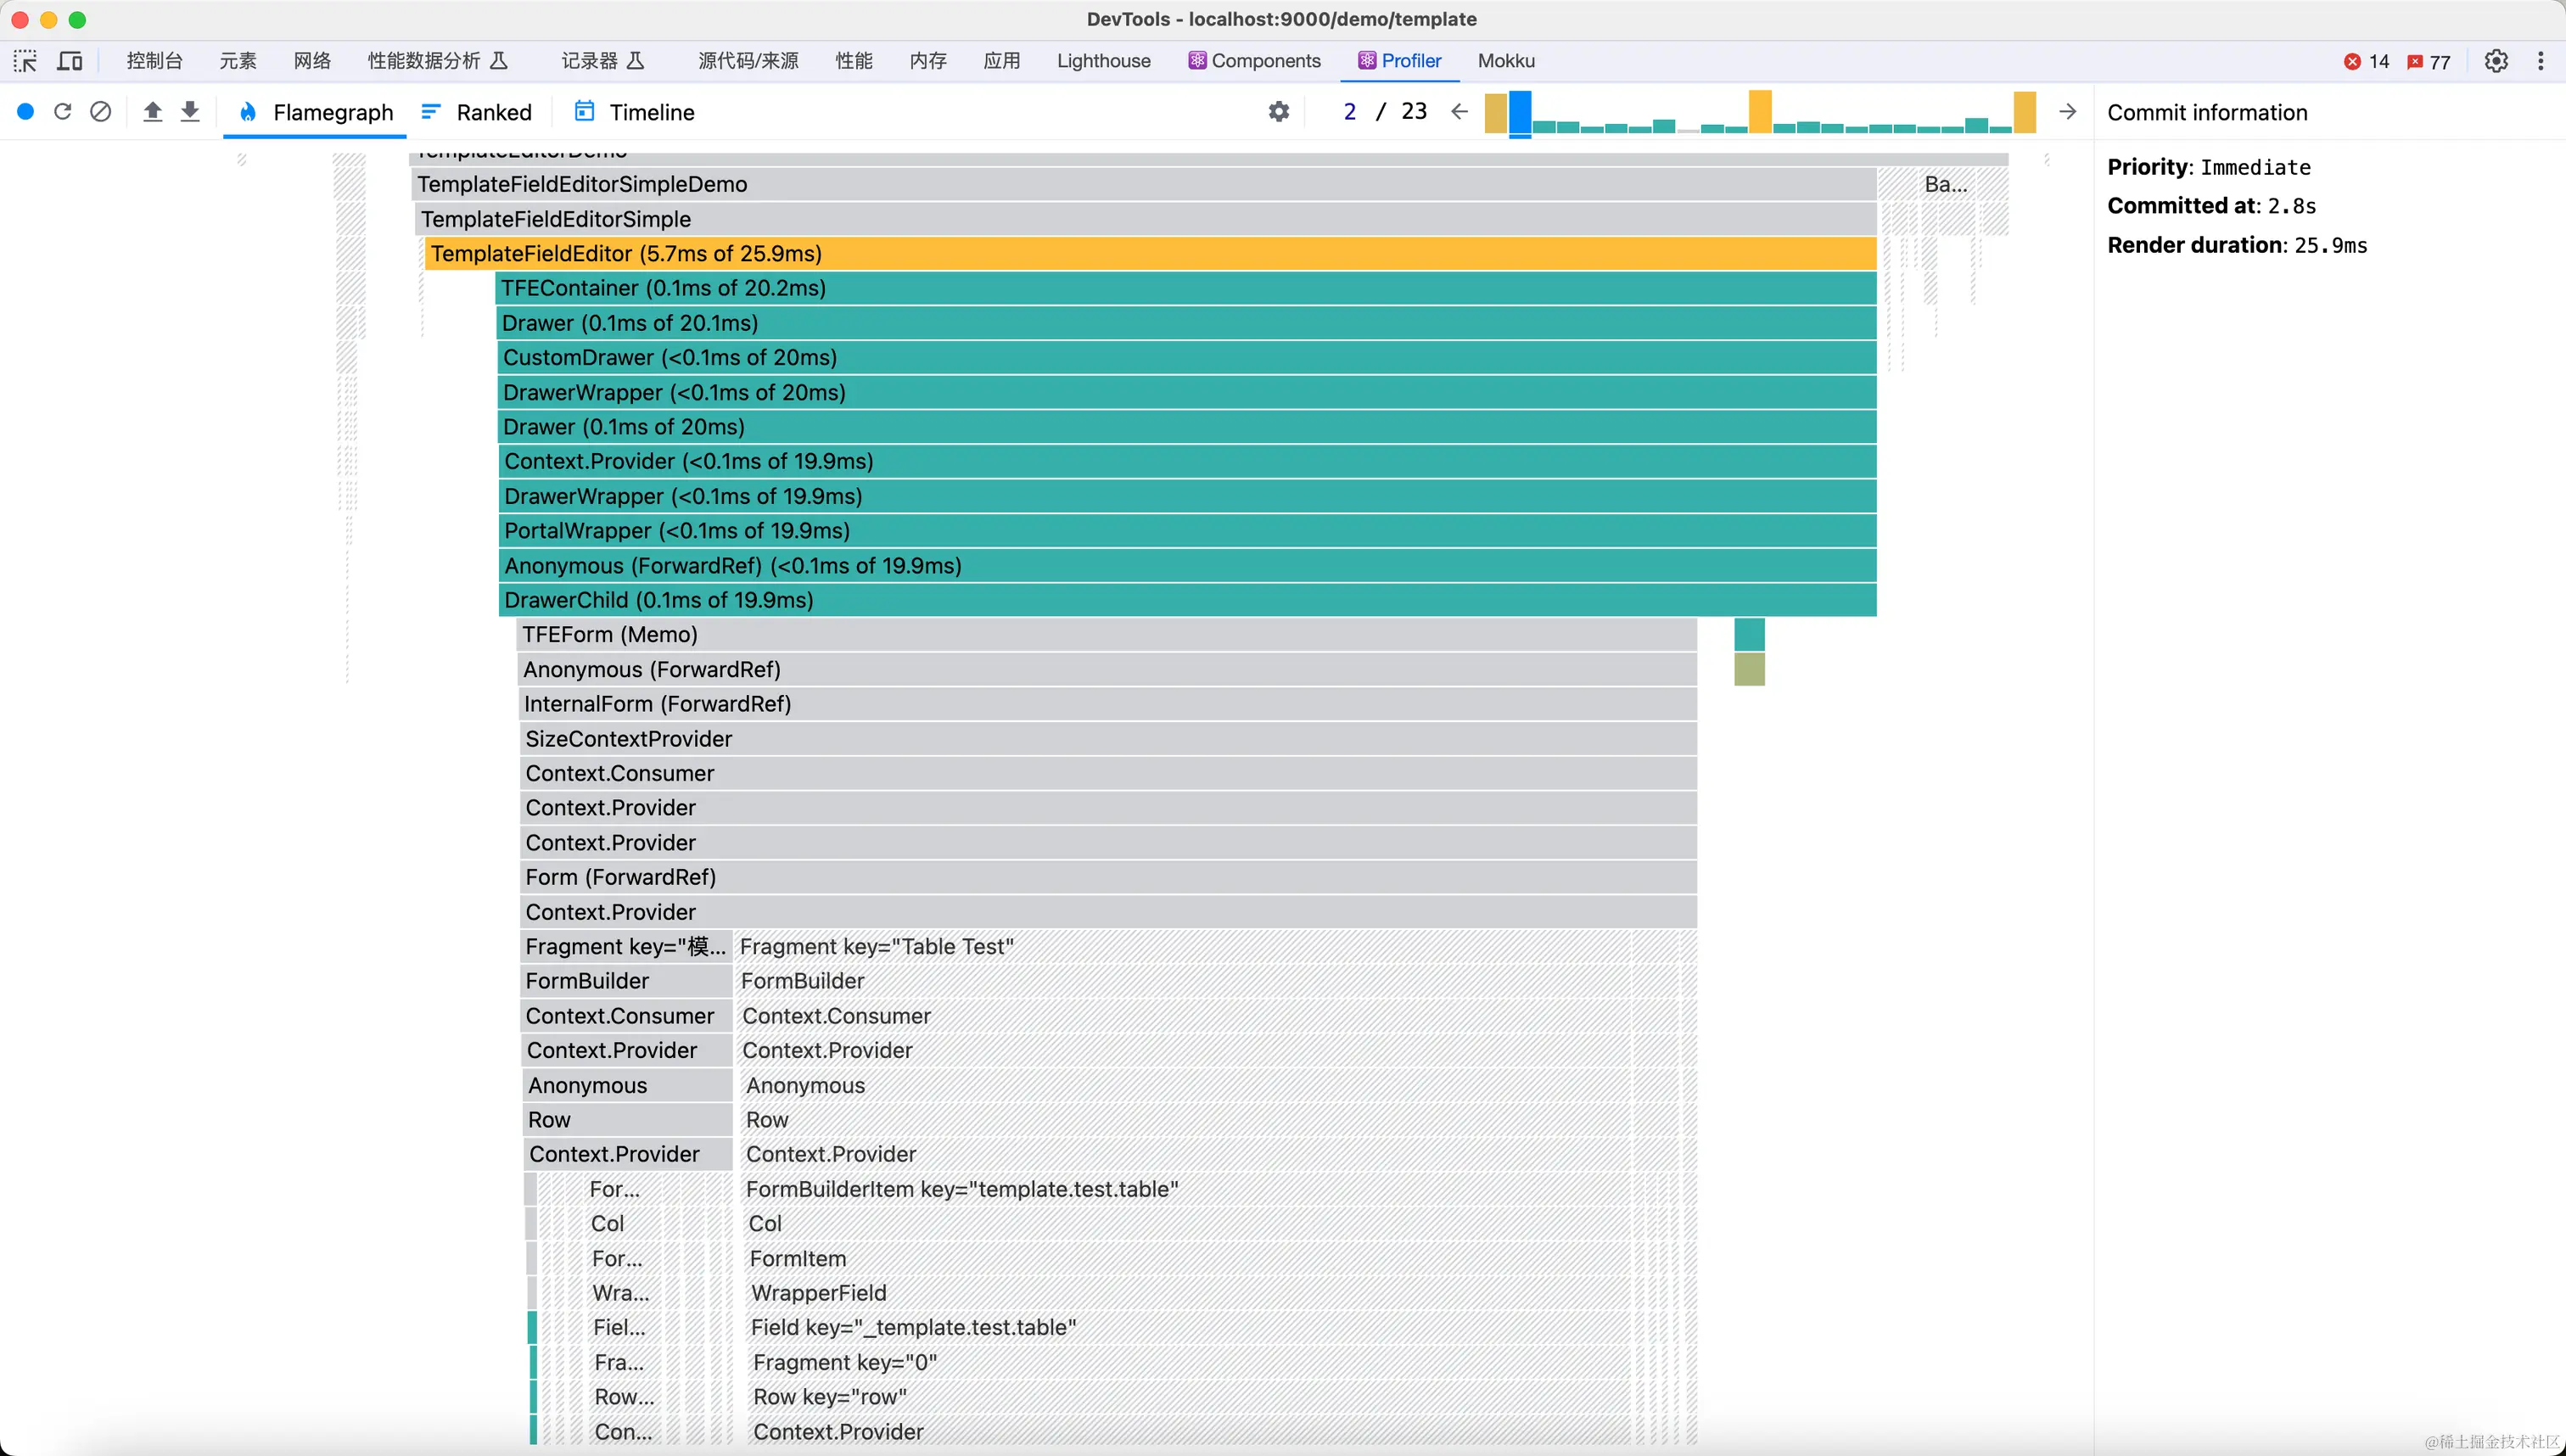Select the TemplateFieldEditor yellow bar
This screenshot has height=1456, width=2566.
click(1150, 254)
